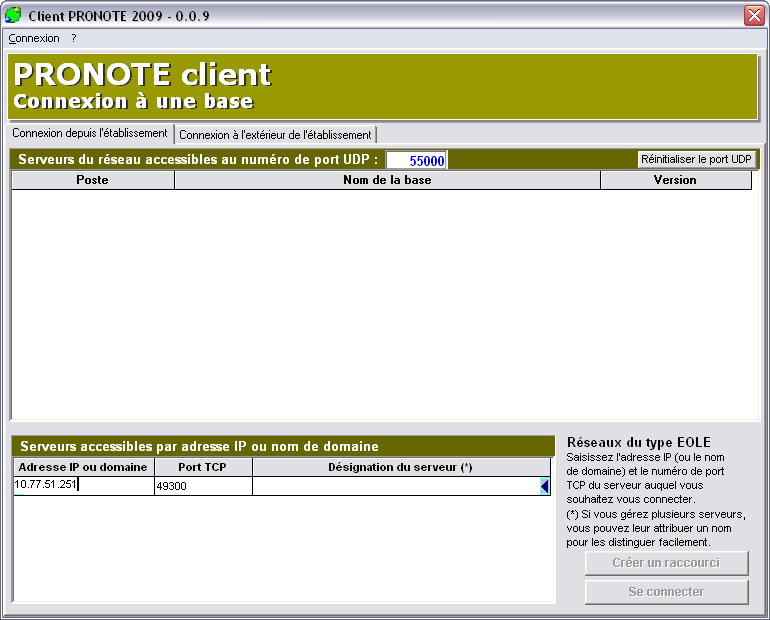Click the Créer un raccourci button
The image size is (770, 620).
click(666, 563)
